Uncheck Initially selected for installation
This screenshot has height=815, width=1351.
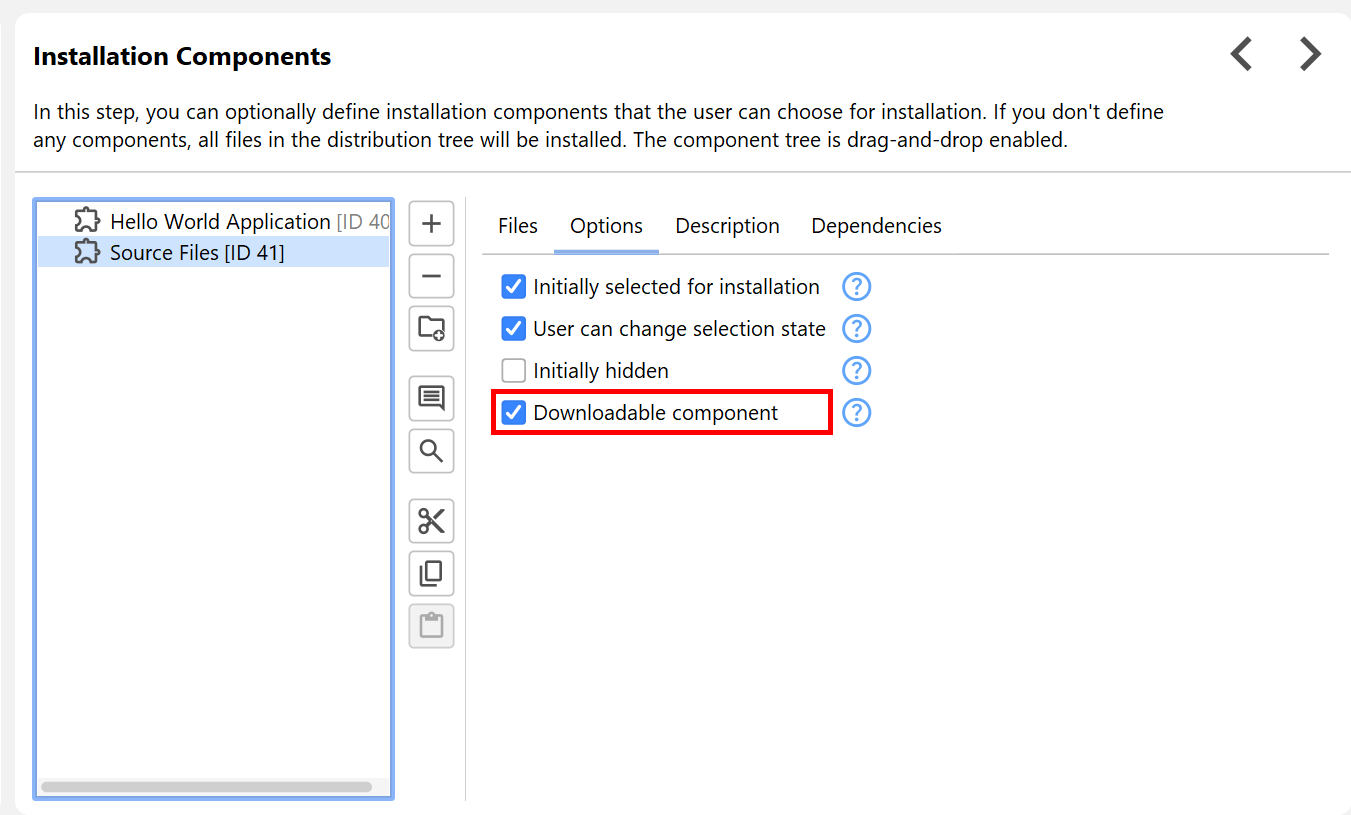point(514,287)
